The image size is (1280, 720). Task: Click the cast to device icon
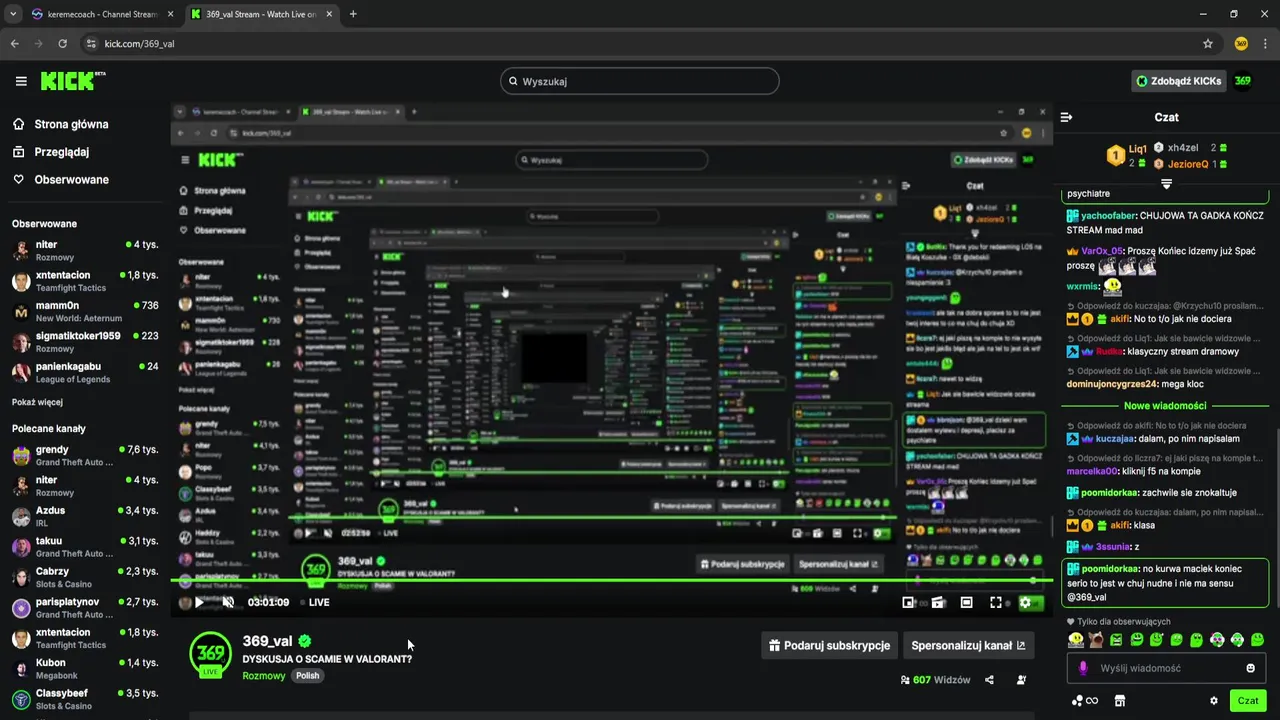tap(938, 602)
